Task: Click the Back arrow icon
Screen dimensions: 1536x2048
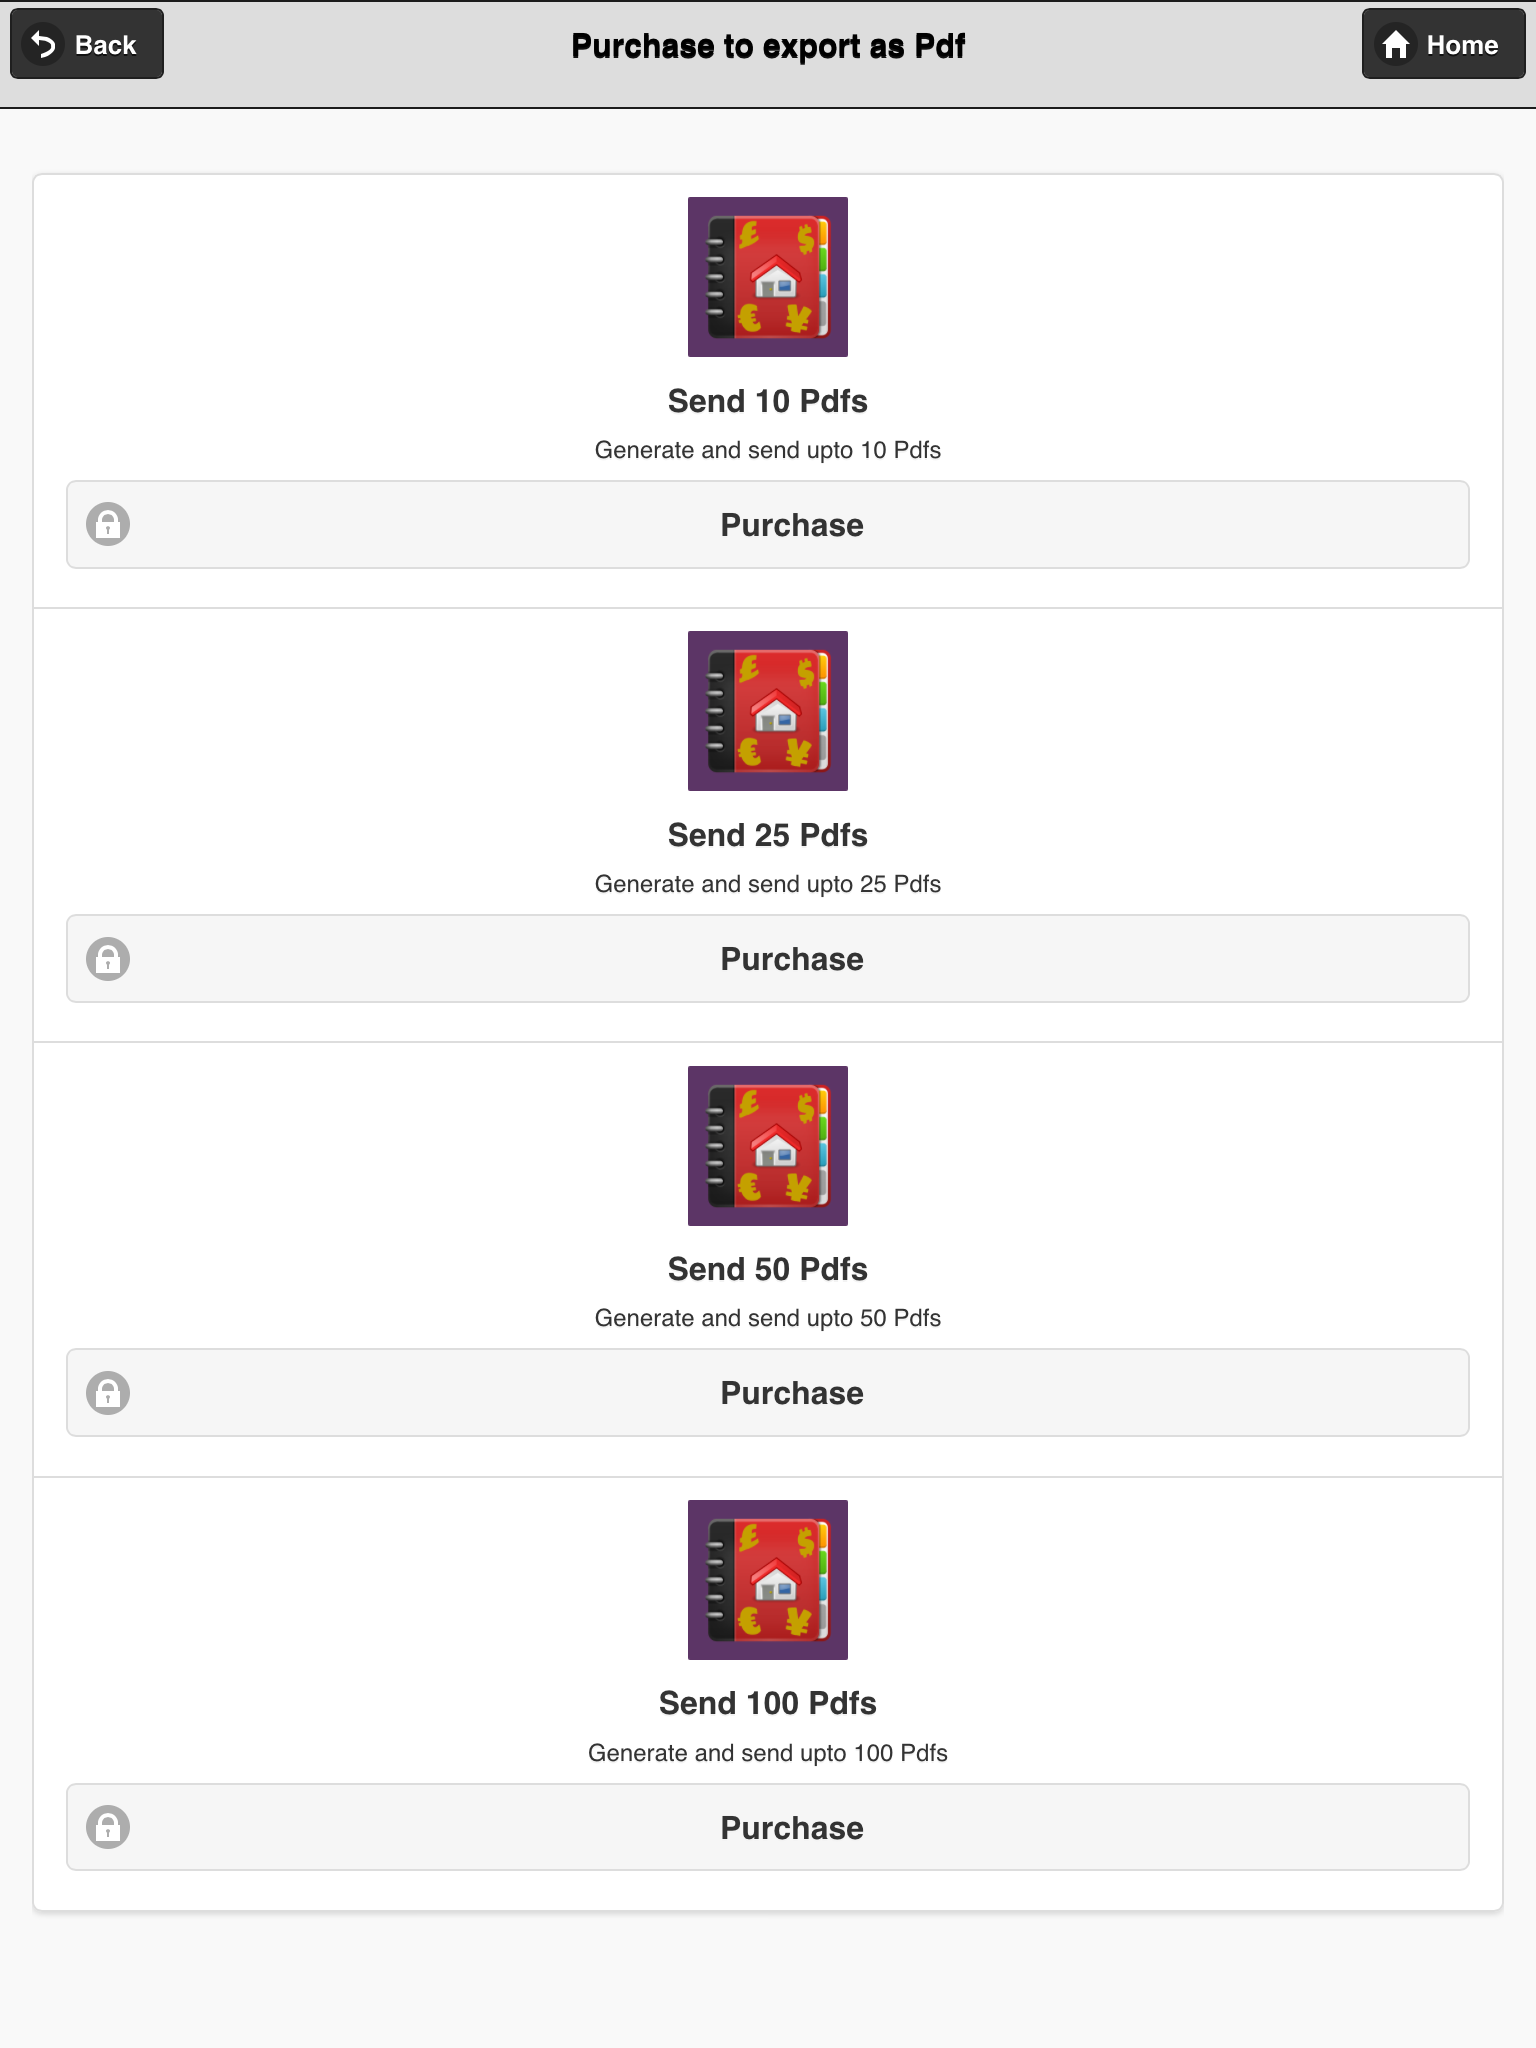Action: click(43, 44)
